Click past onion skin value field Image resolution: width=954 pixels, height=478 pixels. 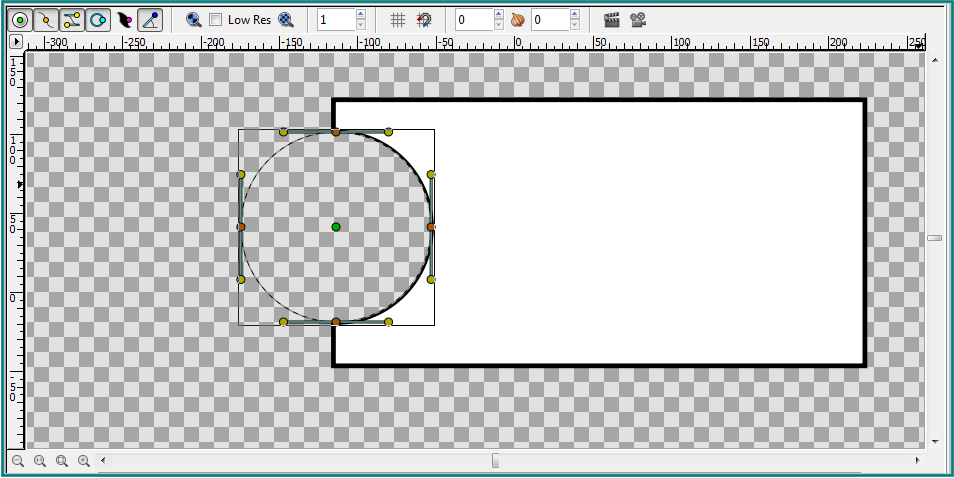click(x=474, y=20)
